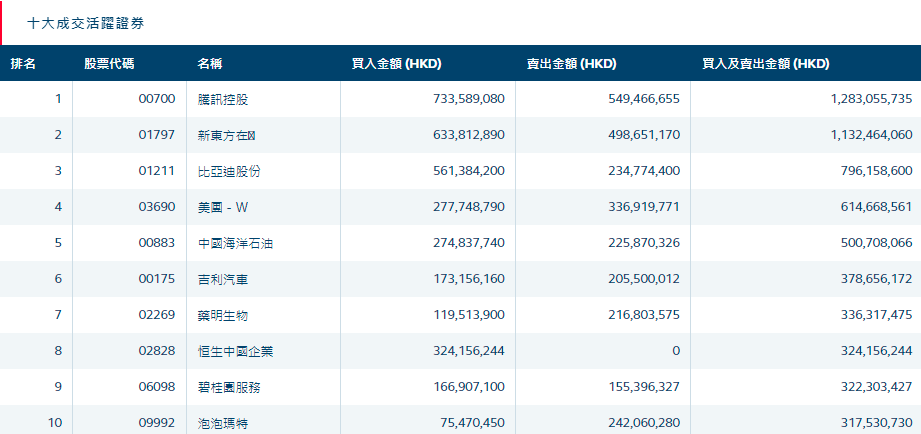Select stock code 03690
Viewport: 921px width, 434px height.
(x=157, y=207)
